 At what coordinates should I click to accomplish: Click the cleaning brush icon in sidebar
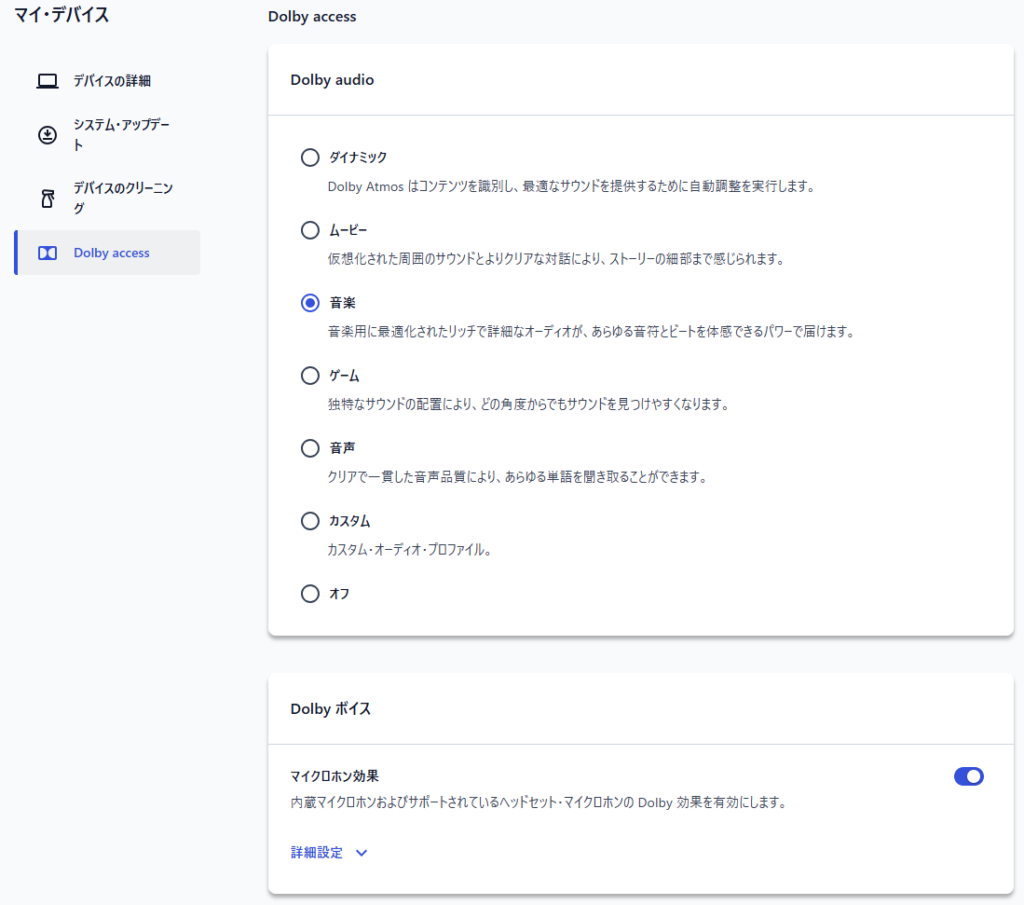tap(47, 198)
